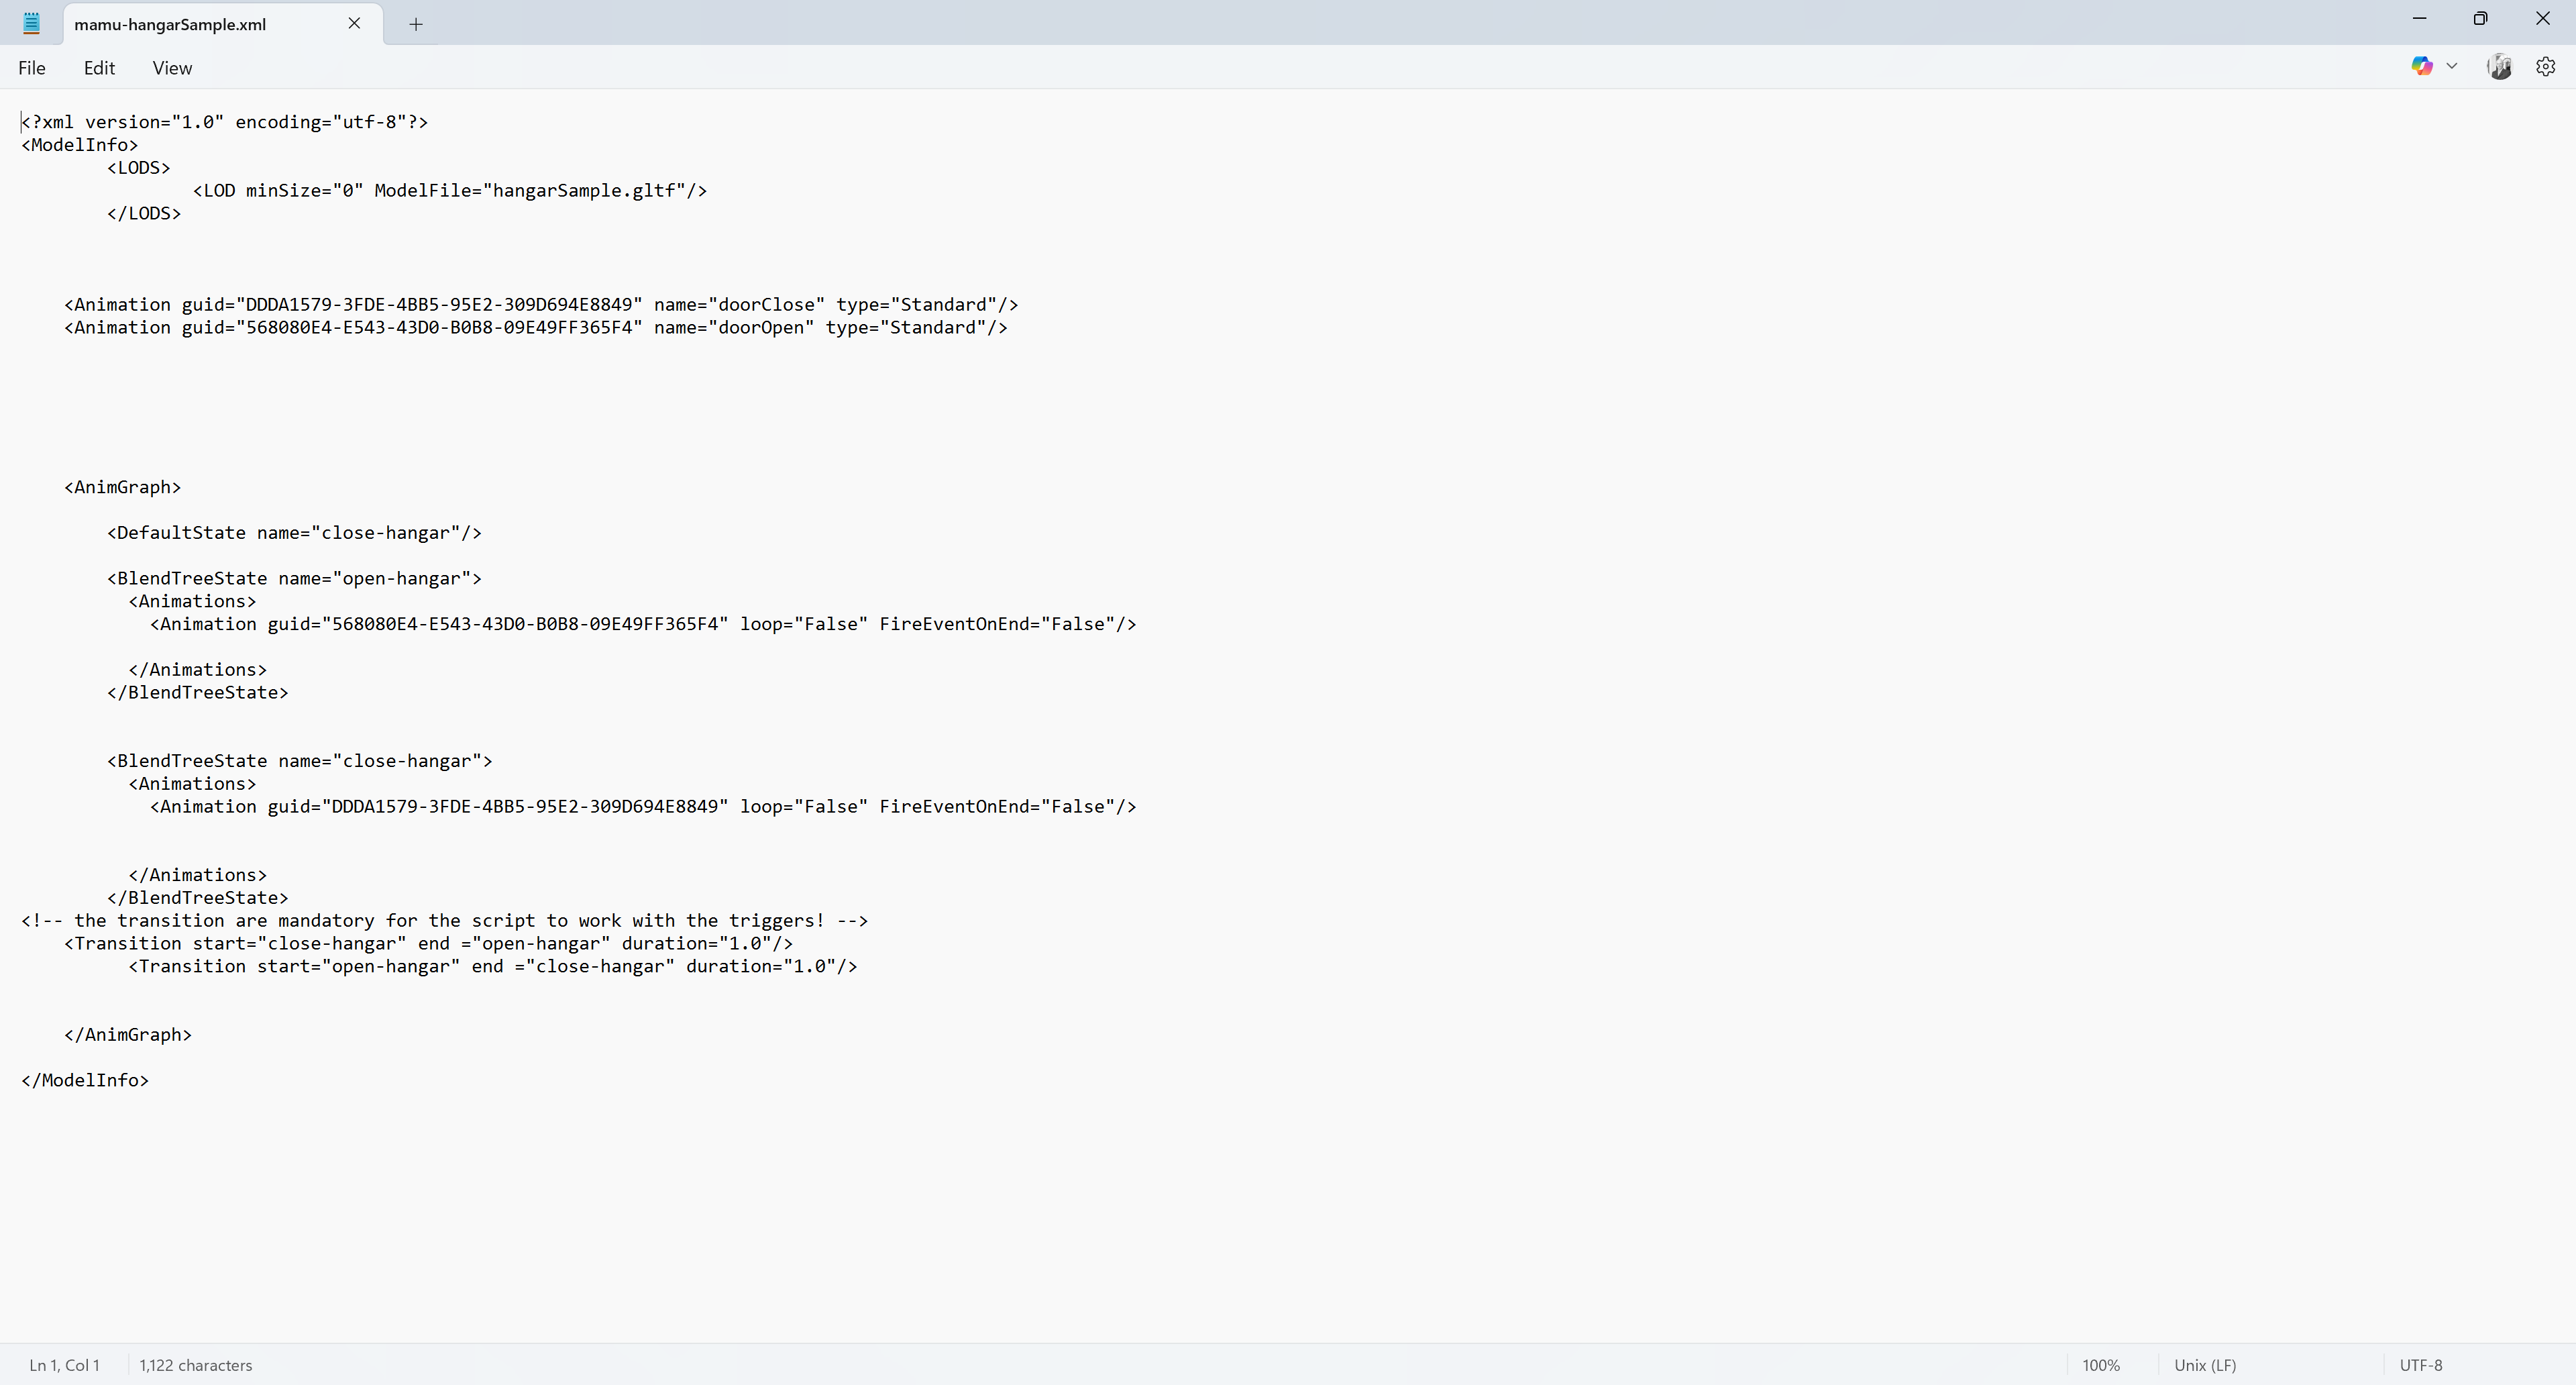
Task: Click the user account avatar
Action: click(2499, 66)
